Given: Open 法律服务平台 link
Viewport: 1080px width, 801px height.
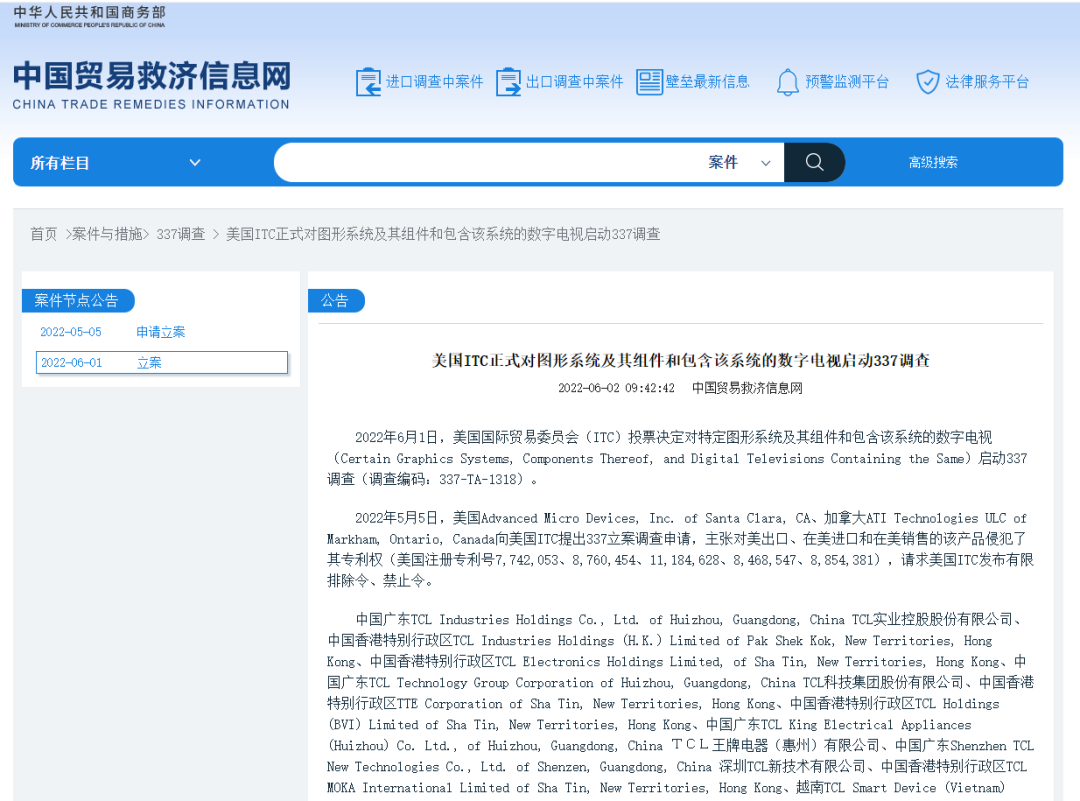Looking at the screenshot, I should click(x=987, y=82).
